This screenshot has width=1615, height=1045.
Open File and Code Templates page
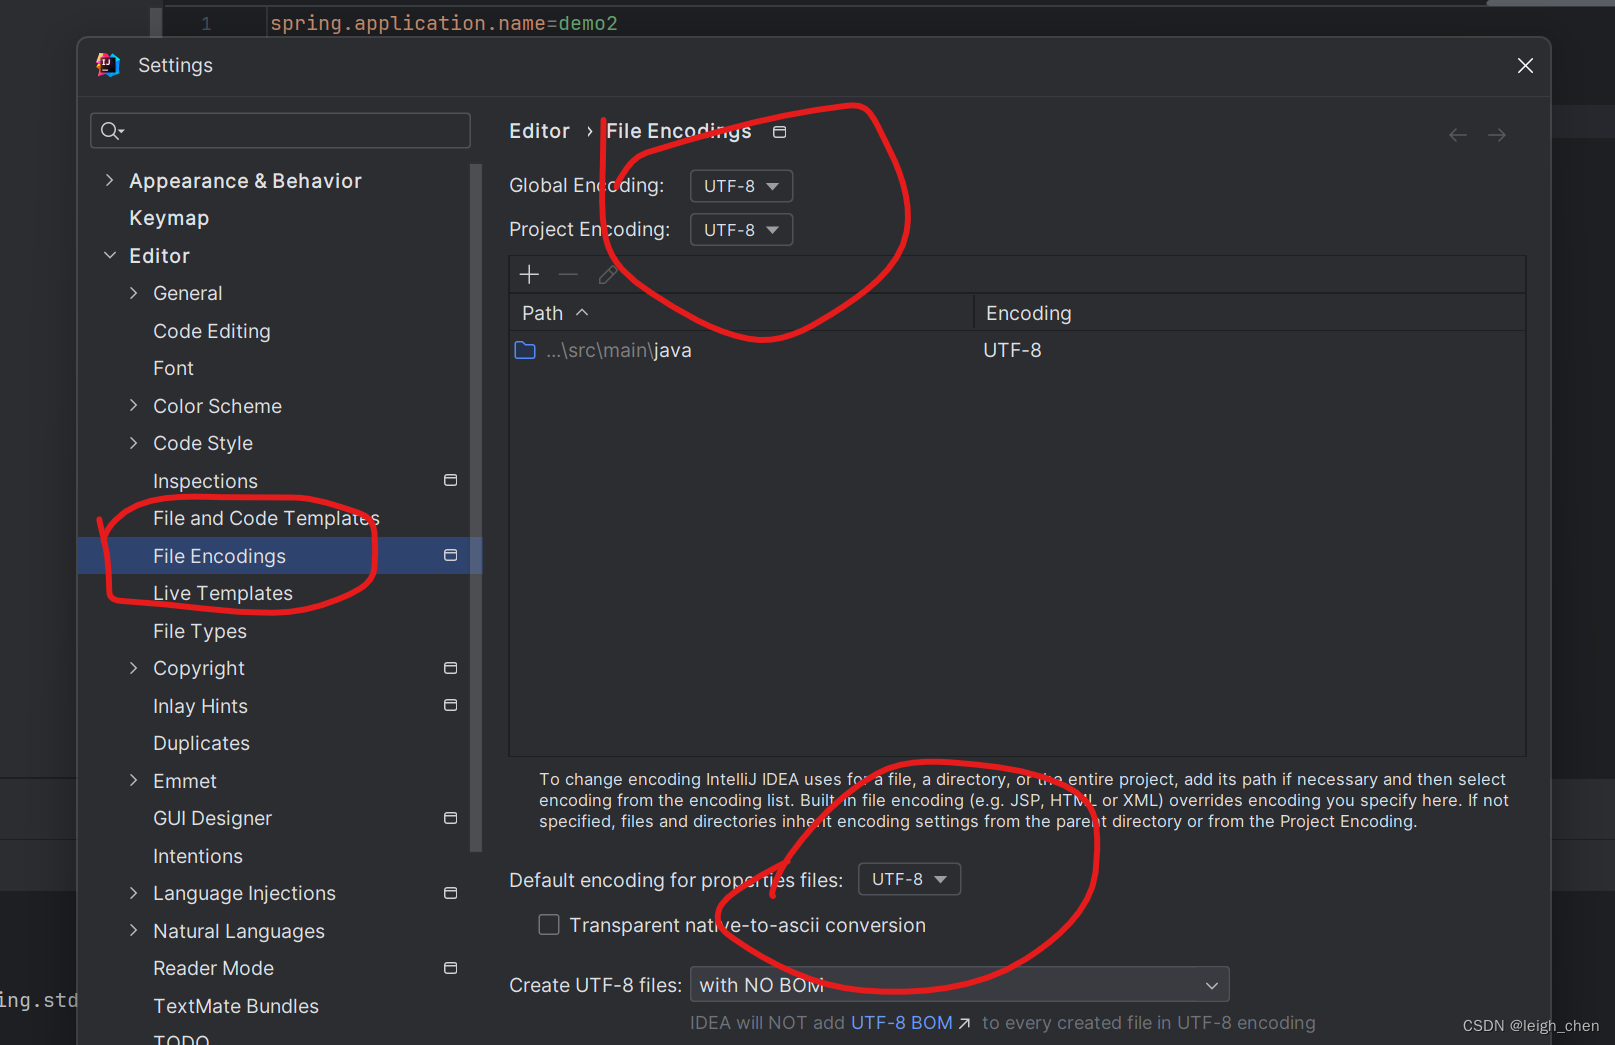tap(266, 518)
